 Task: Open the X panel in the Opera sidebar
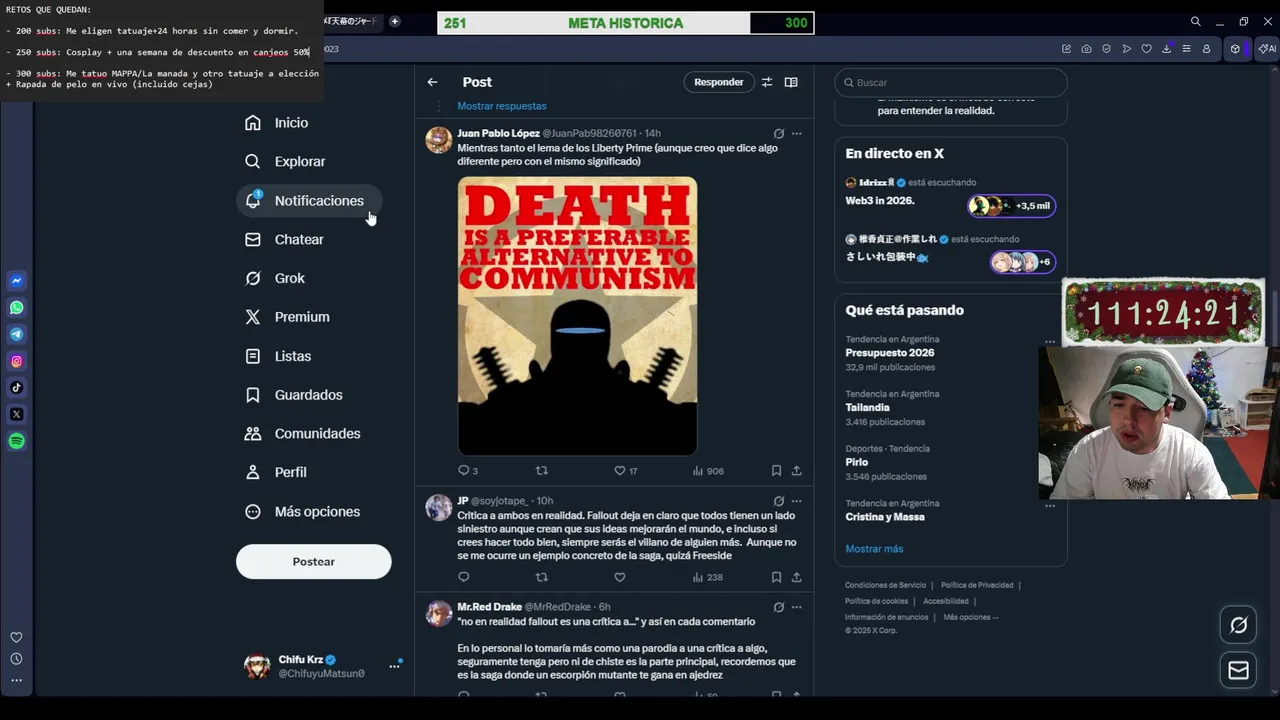(16, 414)
